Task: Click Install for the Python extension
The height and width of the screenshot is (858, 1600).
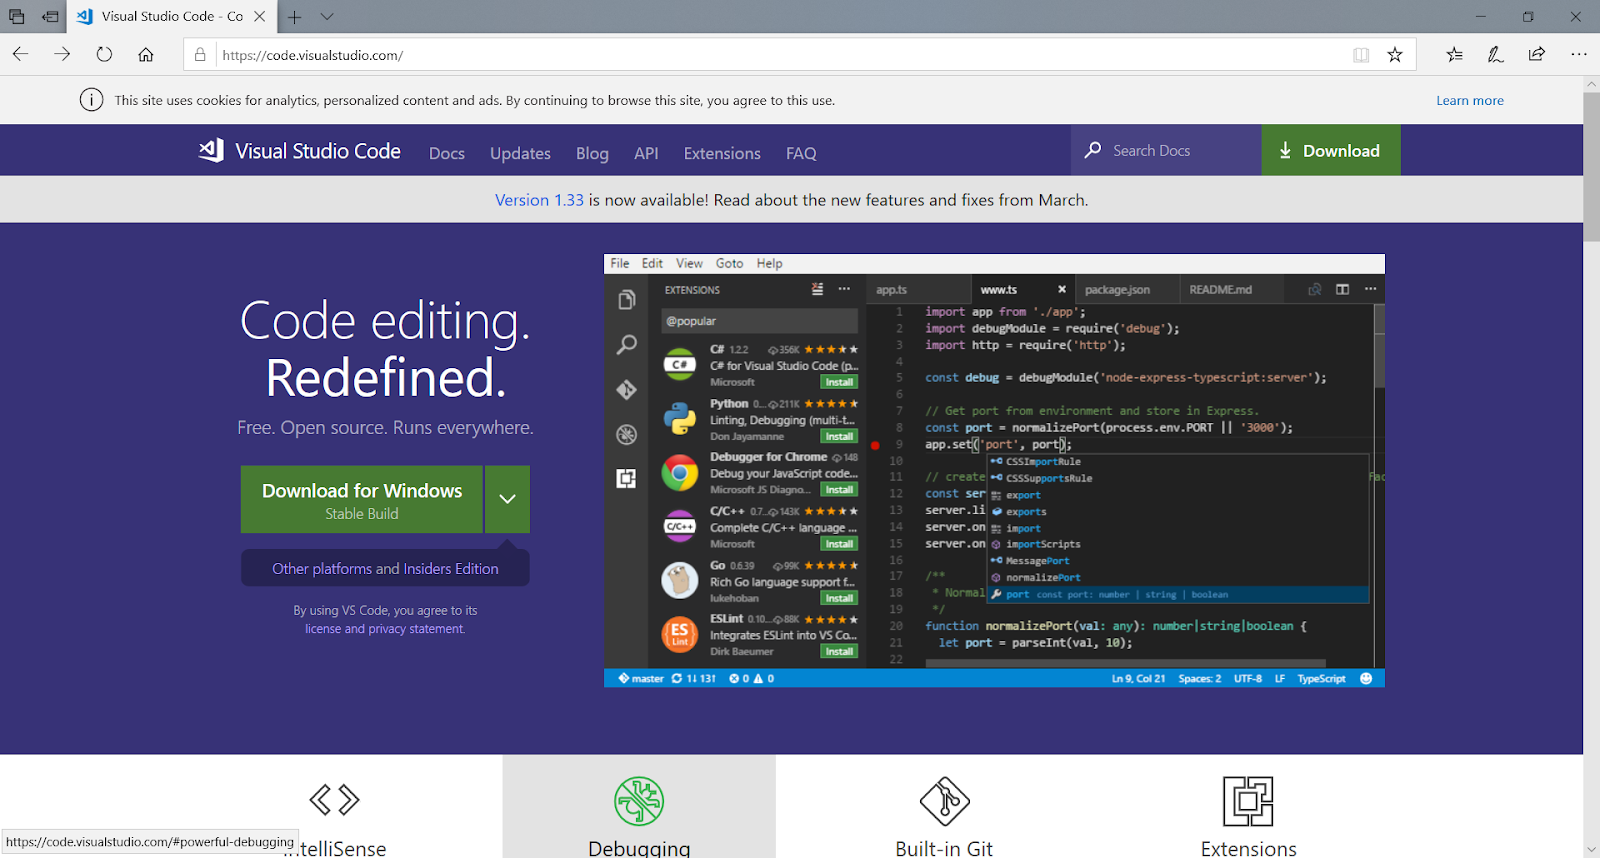Action: [839, 436]
